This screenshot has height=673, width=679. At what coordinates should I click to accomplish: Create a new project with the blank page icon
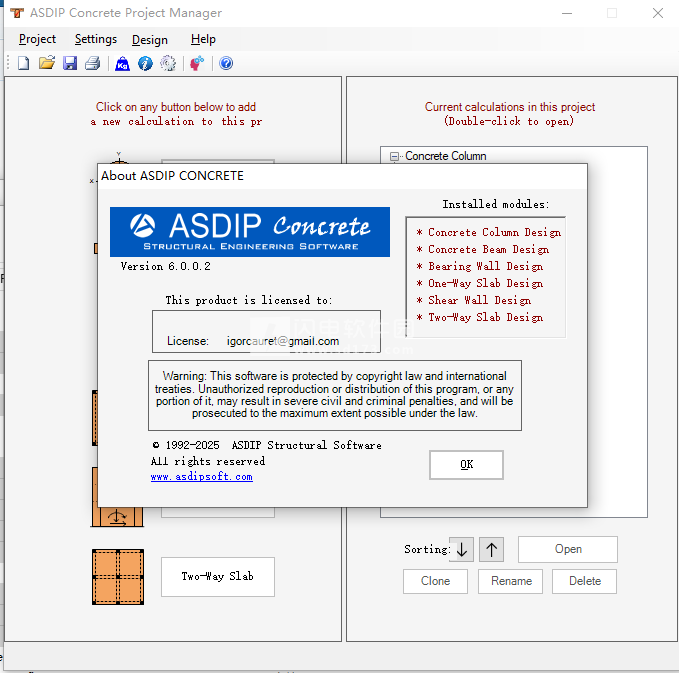(x=23, y=64)
